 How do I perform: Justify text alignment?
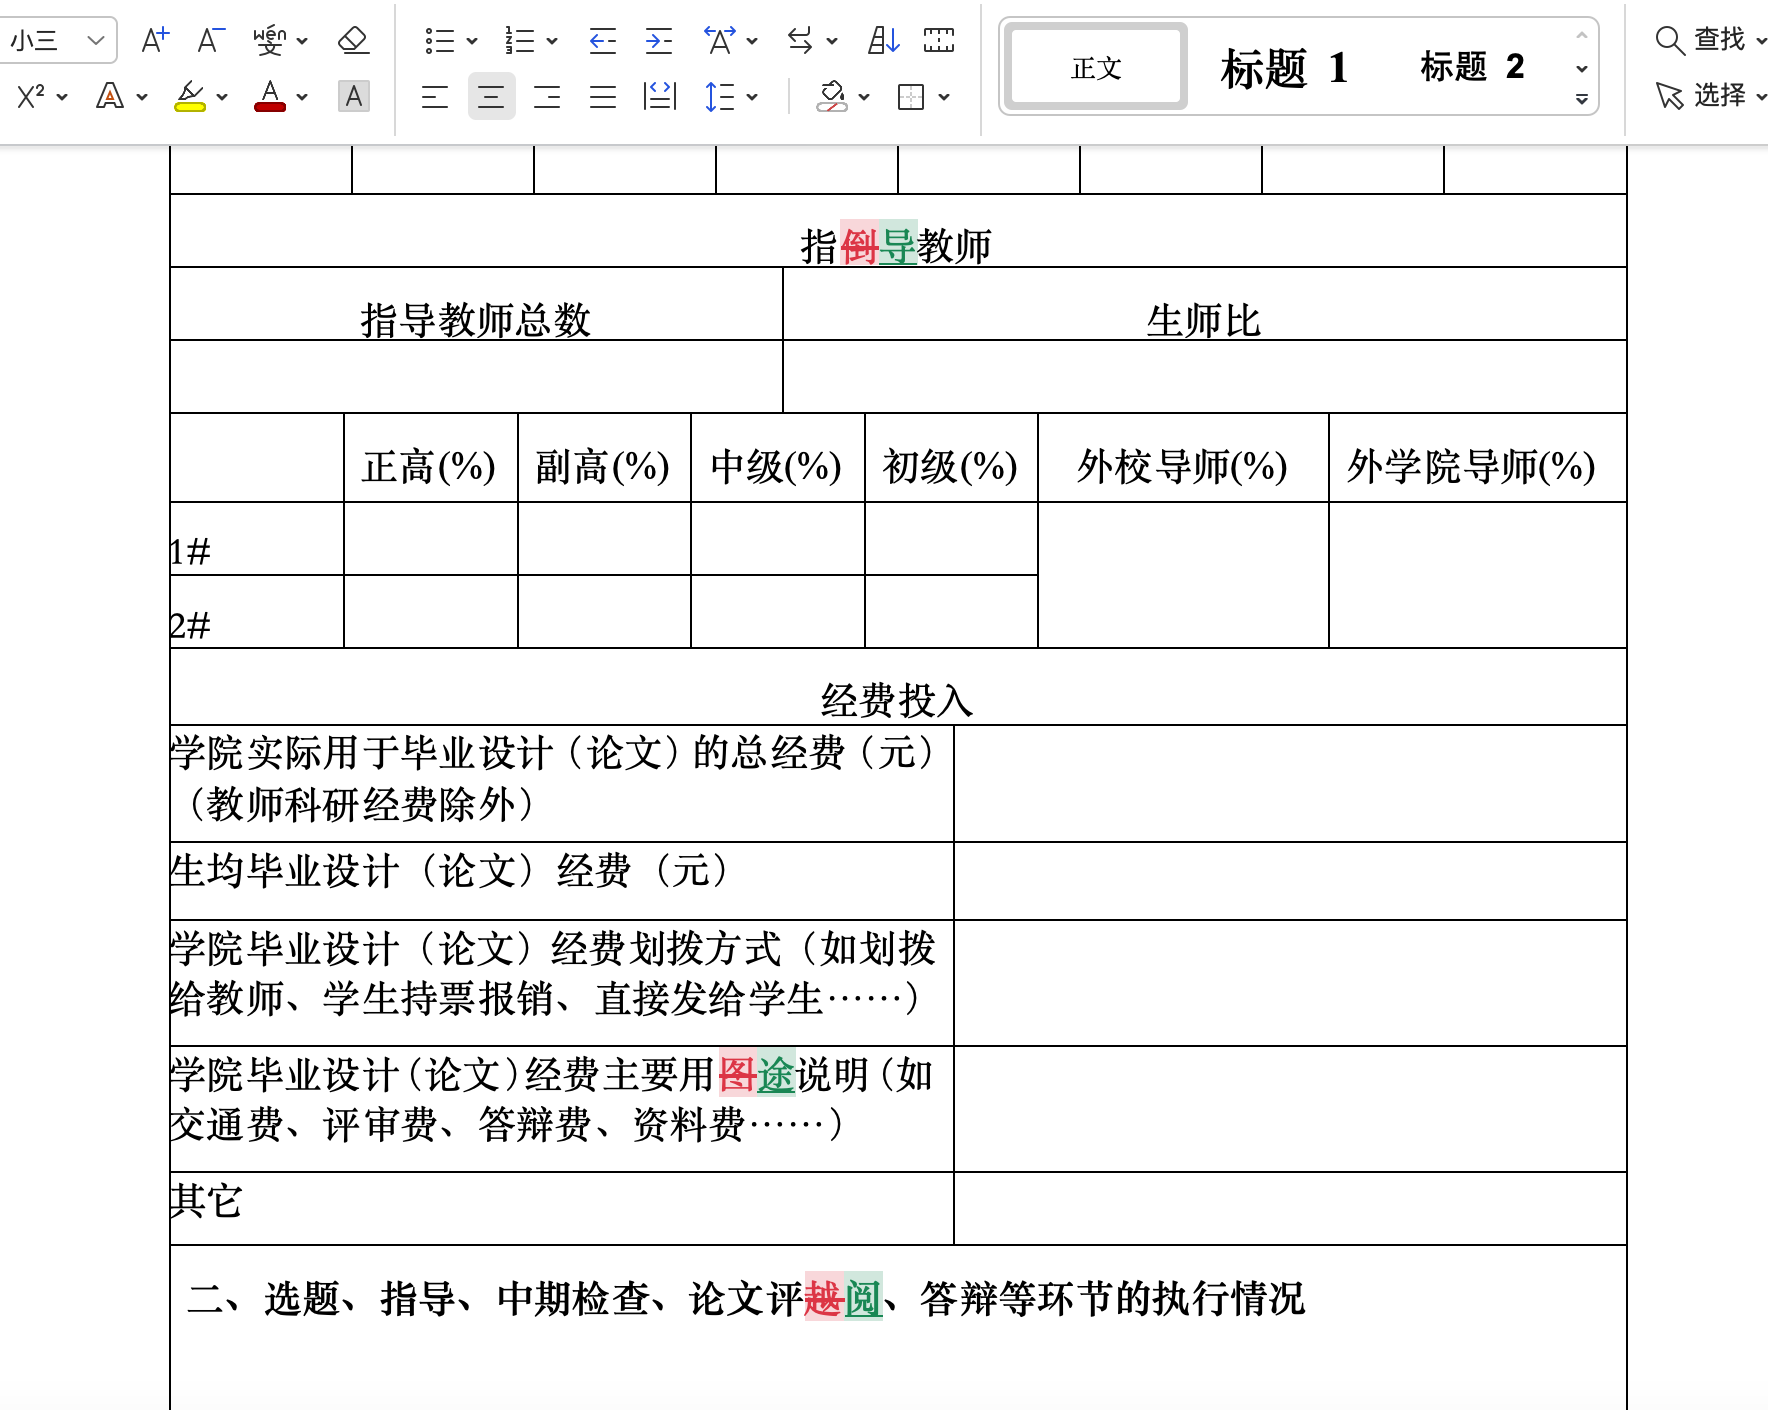pyautogui.click(x=603, y=97)
